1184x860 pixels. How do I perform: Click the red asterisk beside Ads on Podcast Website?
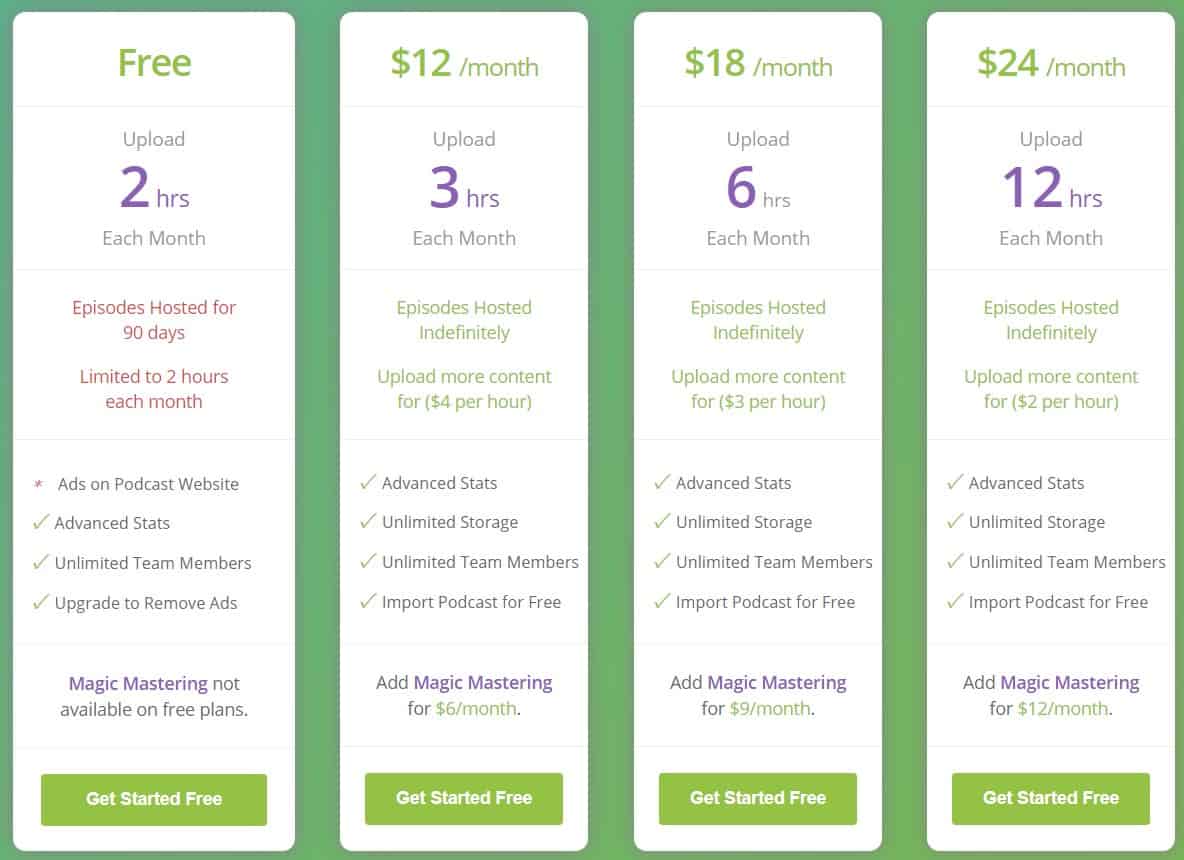[39, 485]
